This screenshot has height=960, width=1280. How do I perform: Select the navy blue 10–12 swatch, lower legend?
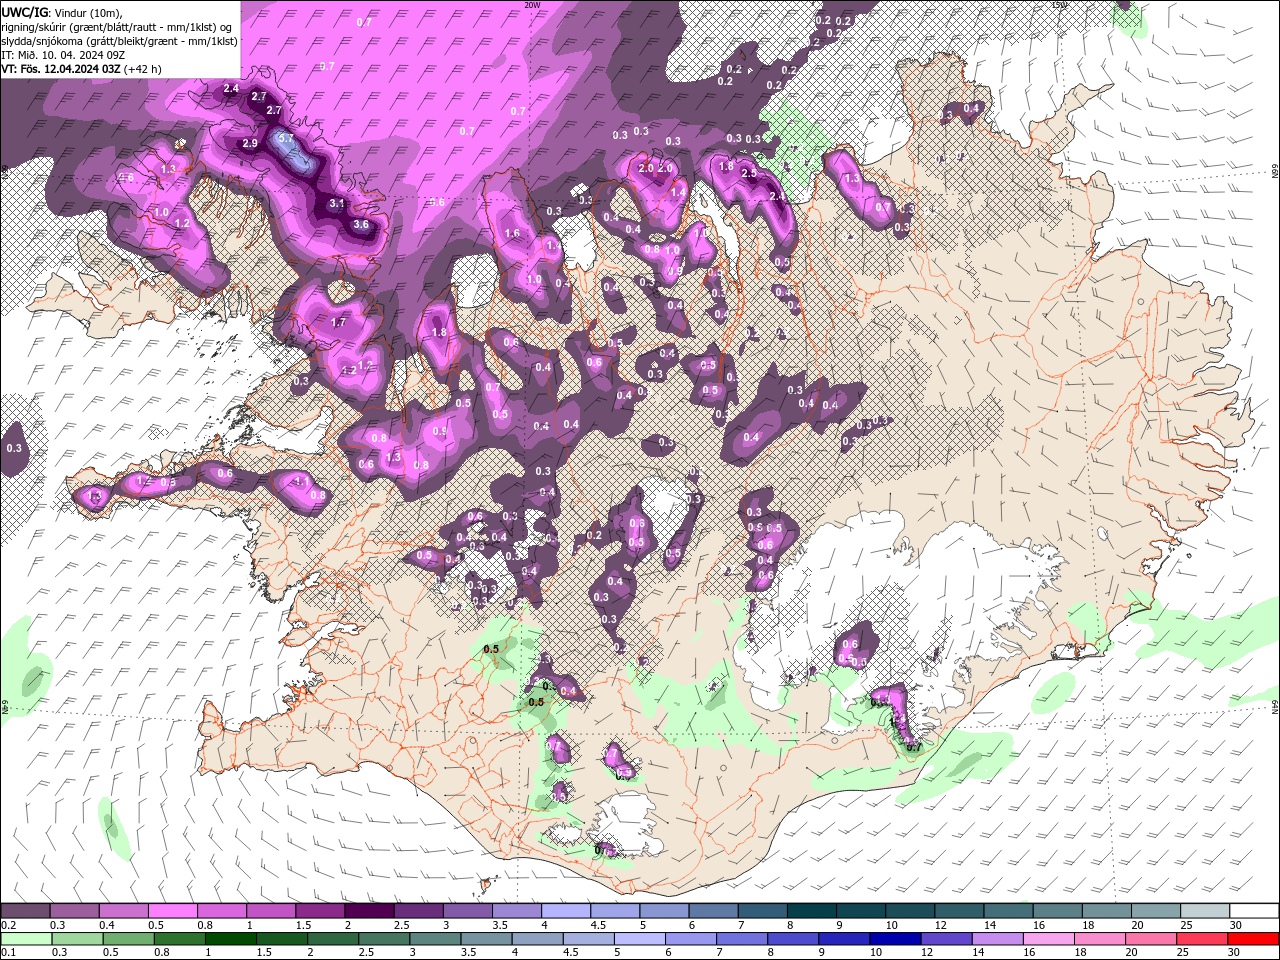[895, 939]
